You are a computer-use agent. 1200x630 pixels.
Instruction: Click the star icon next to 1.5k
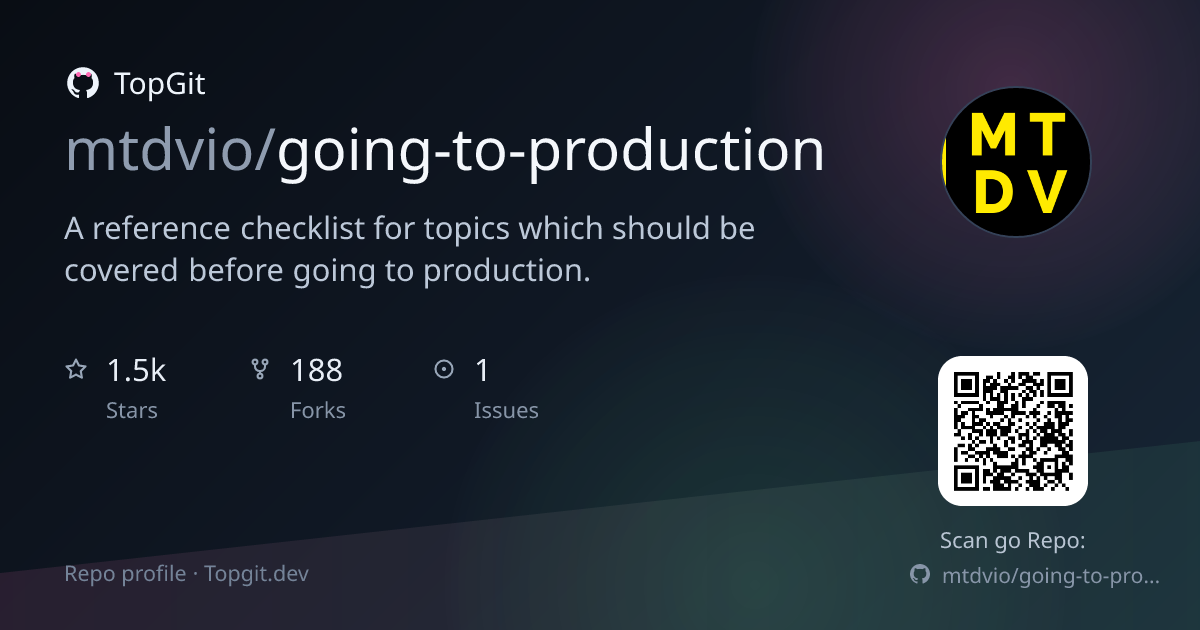[x=76, y=370]
